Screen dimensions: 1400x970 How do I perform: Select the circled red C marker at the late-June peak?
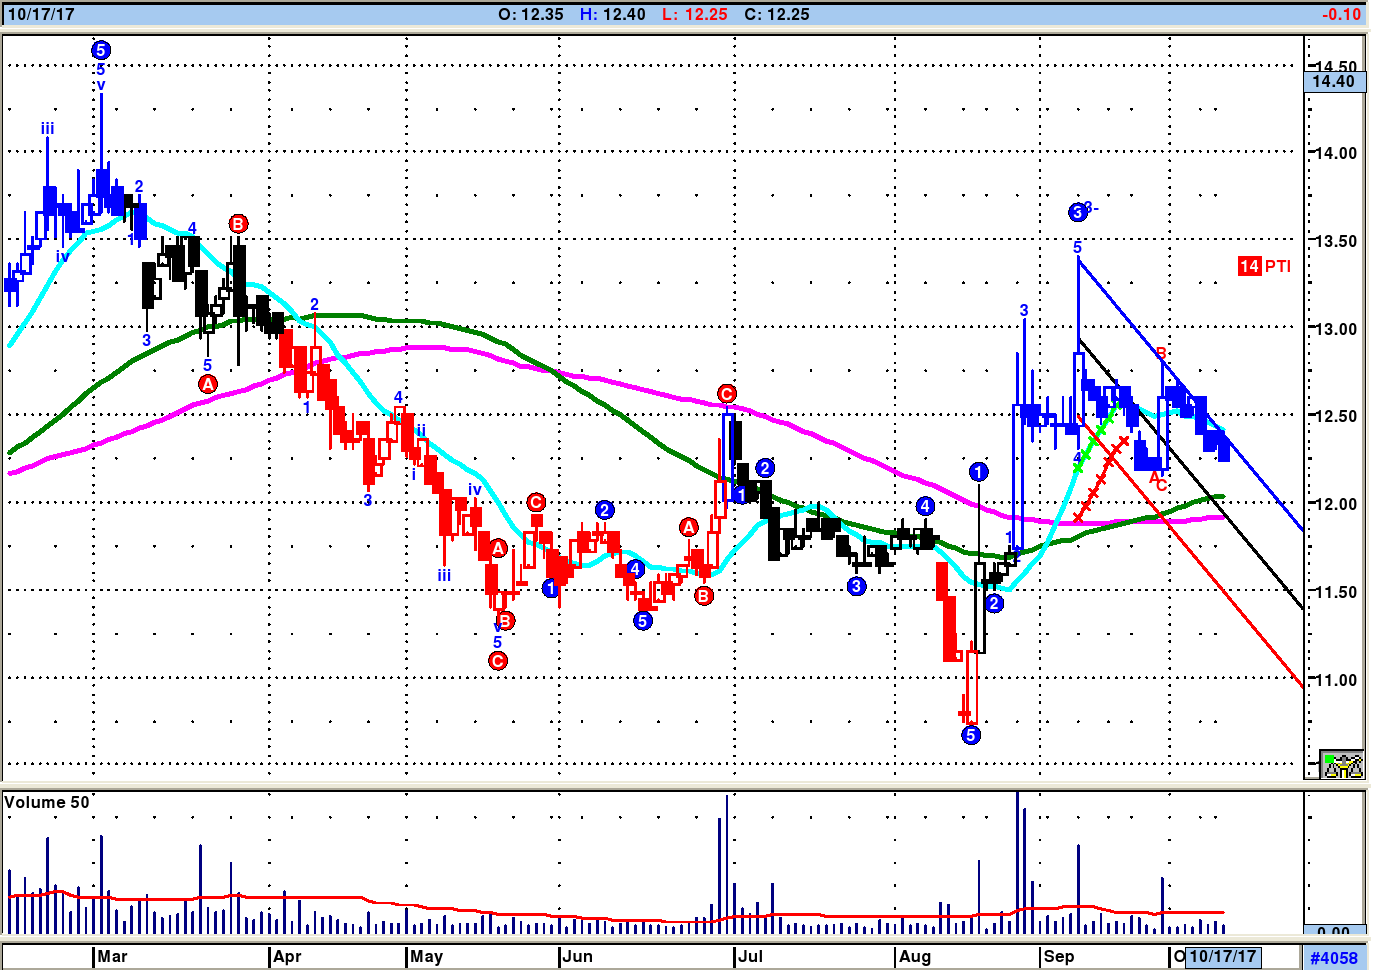(x=727, y=394)
